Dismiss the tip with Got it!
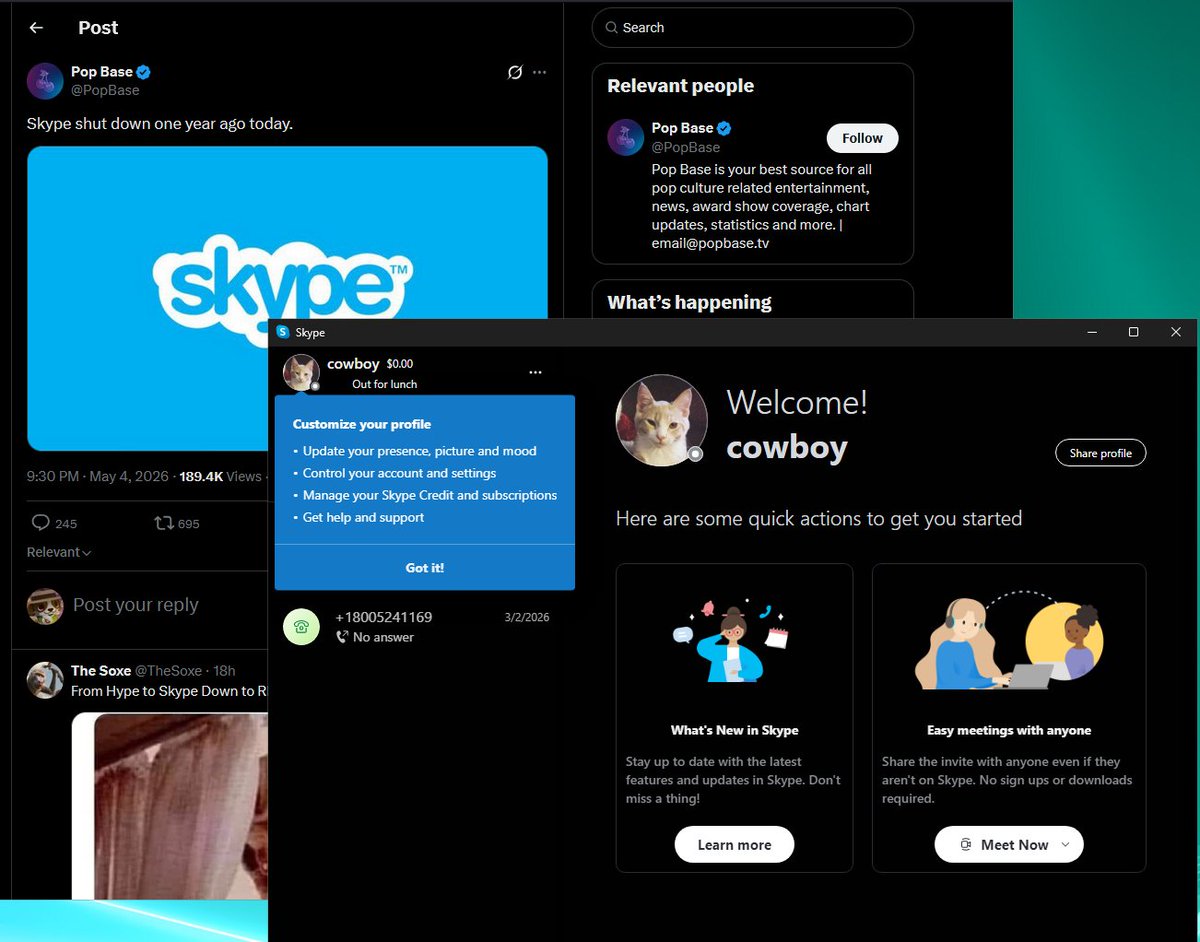This screenshot has width=1200, height=942. [425, 567]
